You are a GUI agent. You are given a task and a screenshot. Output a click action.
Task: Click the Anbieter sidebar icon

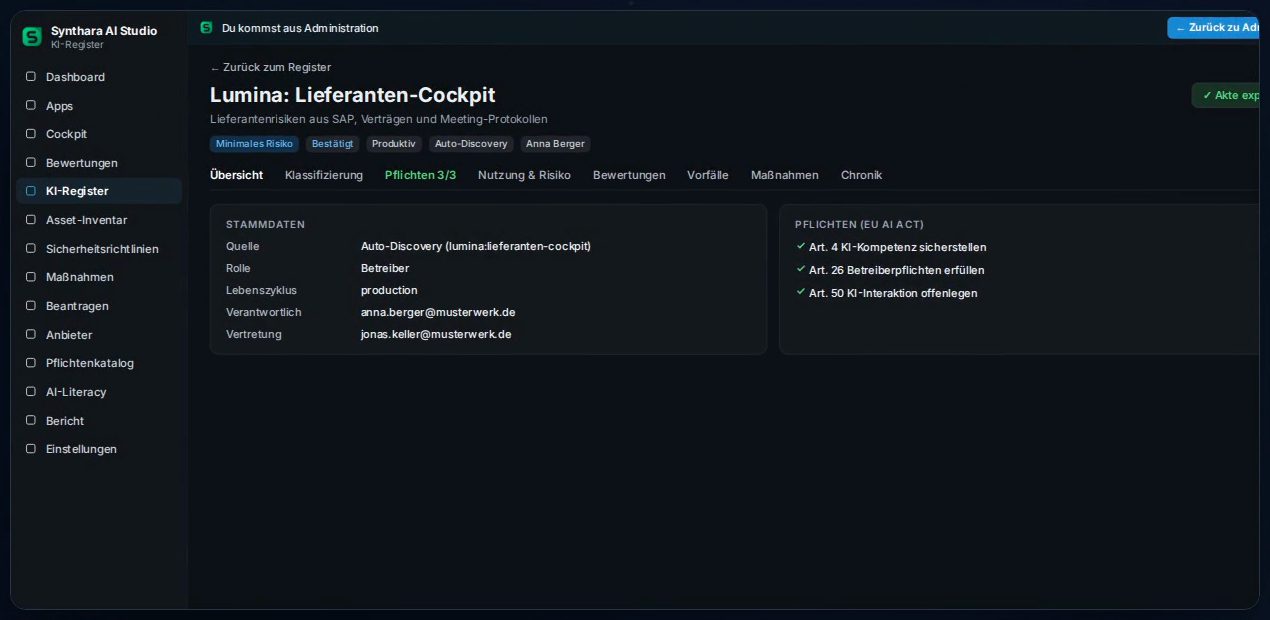31,334
